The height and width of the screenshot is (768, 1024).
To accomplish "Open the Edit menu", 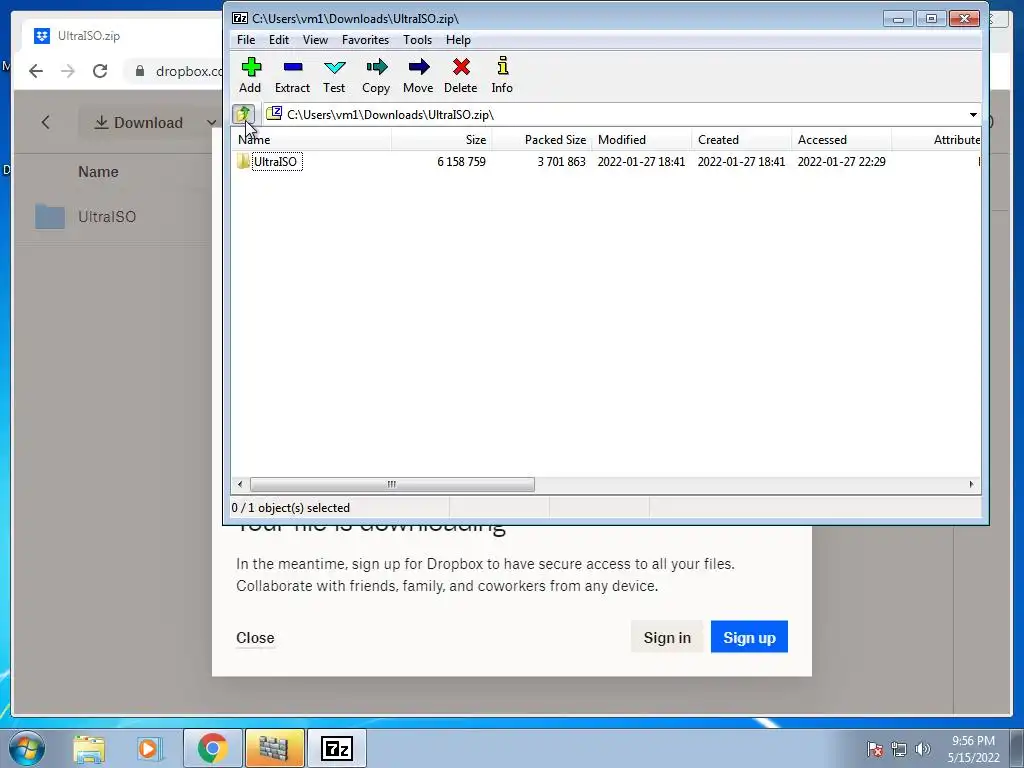I will click(x=279, y=40).
